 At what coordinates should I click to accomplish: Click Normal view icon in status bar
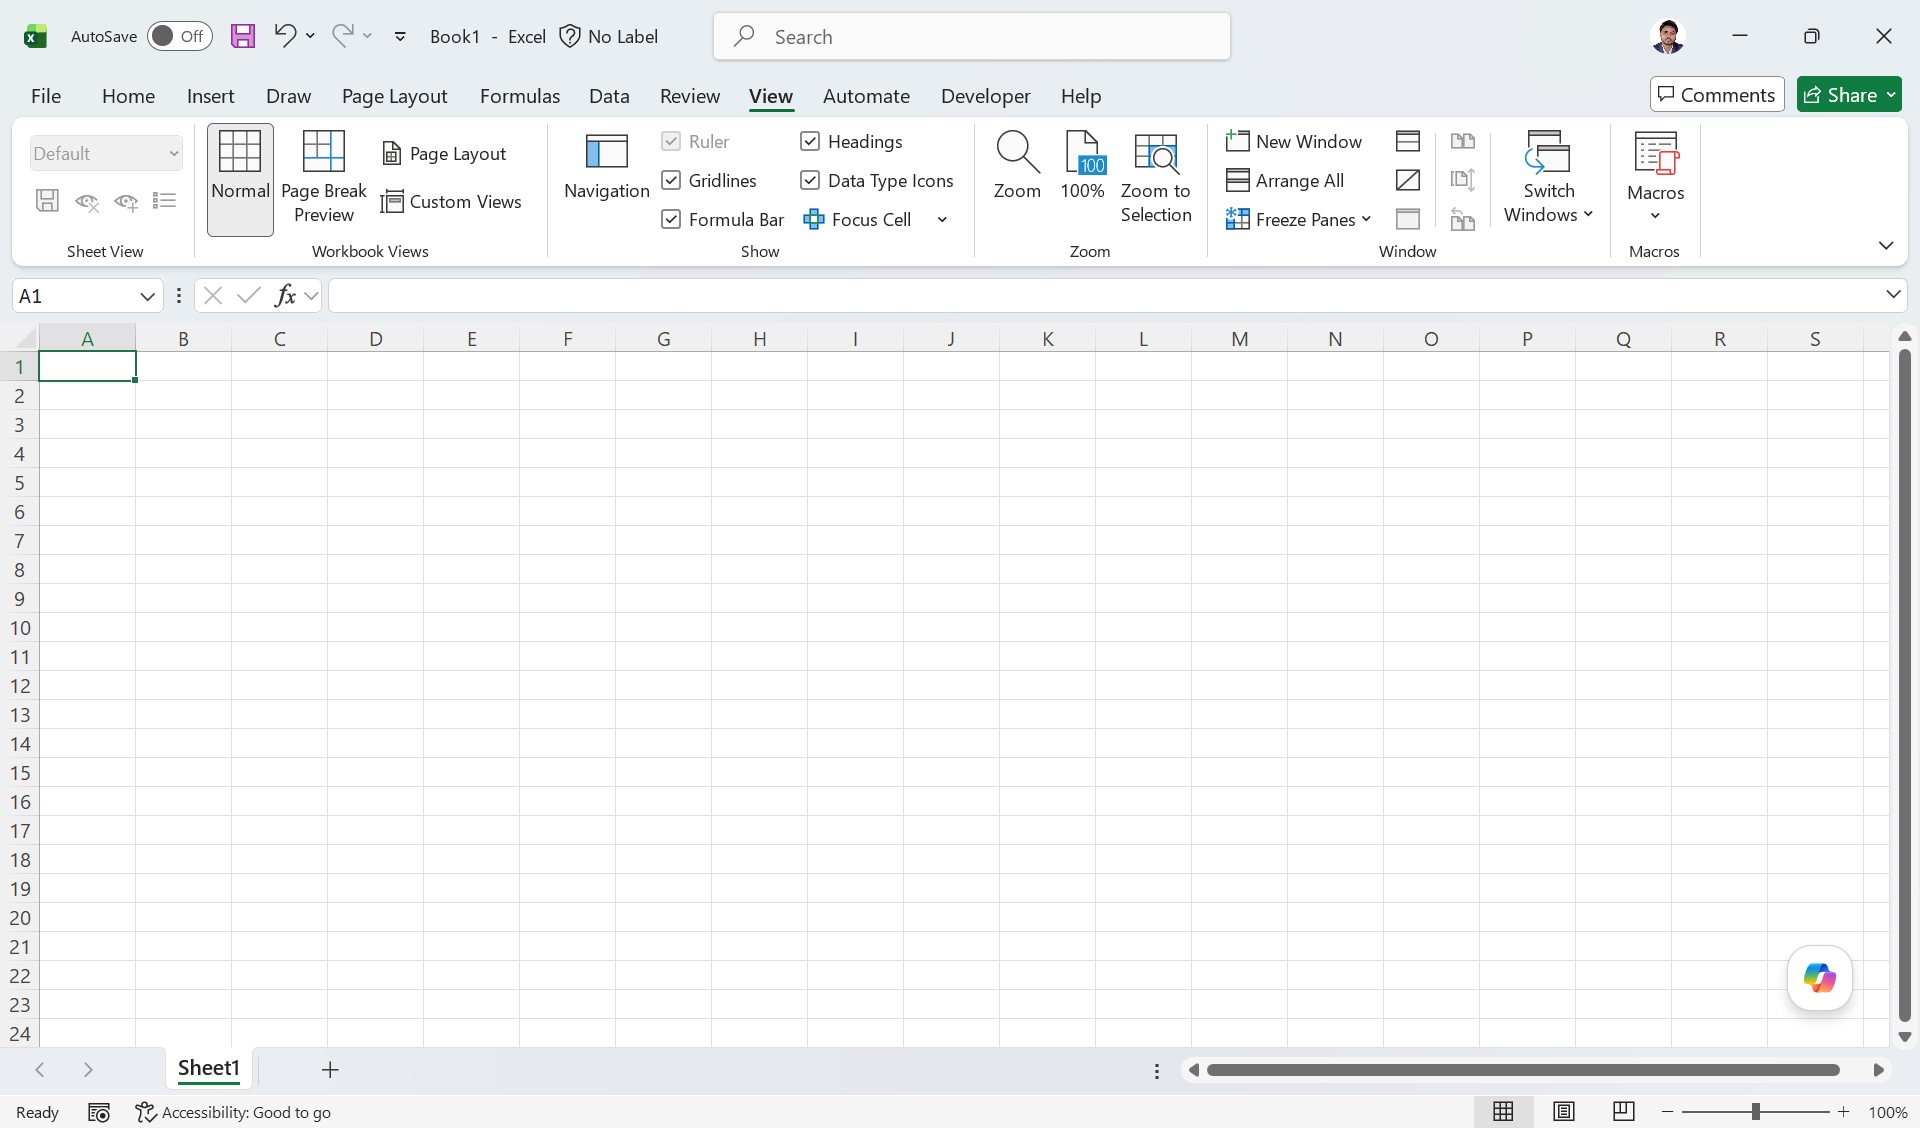pyautogui.click(x=1503, y=1111)
